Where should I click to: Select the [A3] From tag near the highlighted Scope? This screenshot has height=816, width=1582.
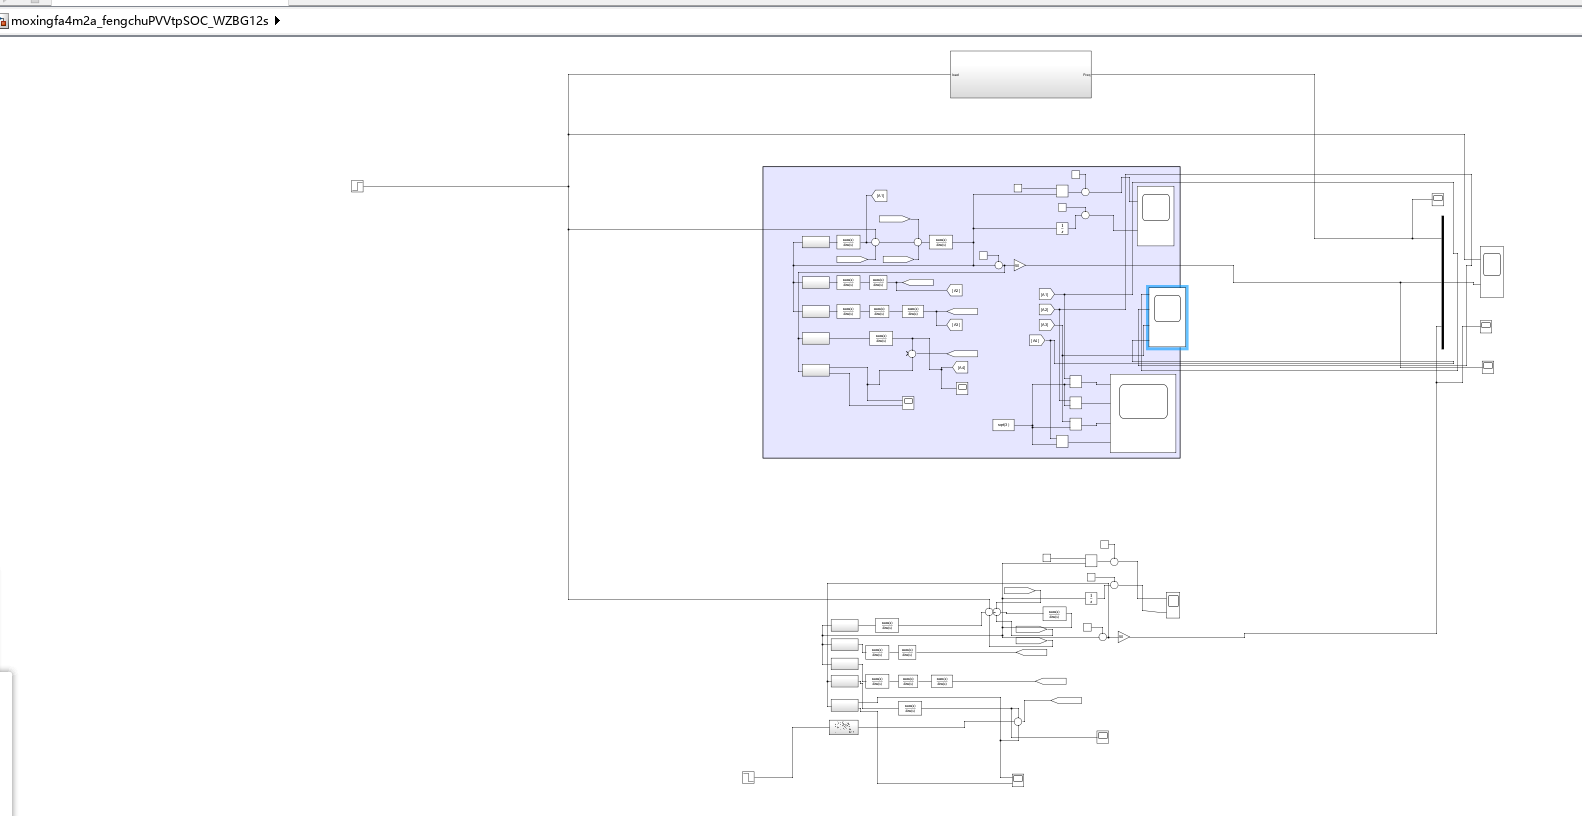tap(1045, 325)
